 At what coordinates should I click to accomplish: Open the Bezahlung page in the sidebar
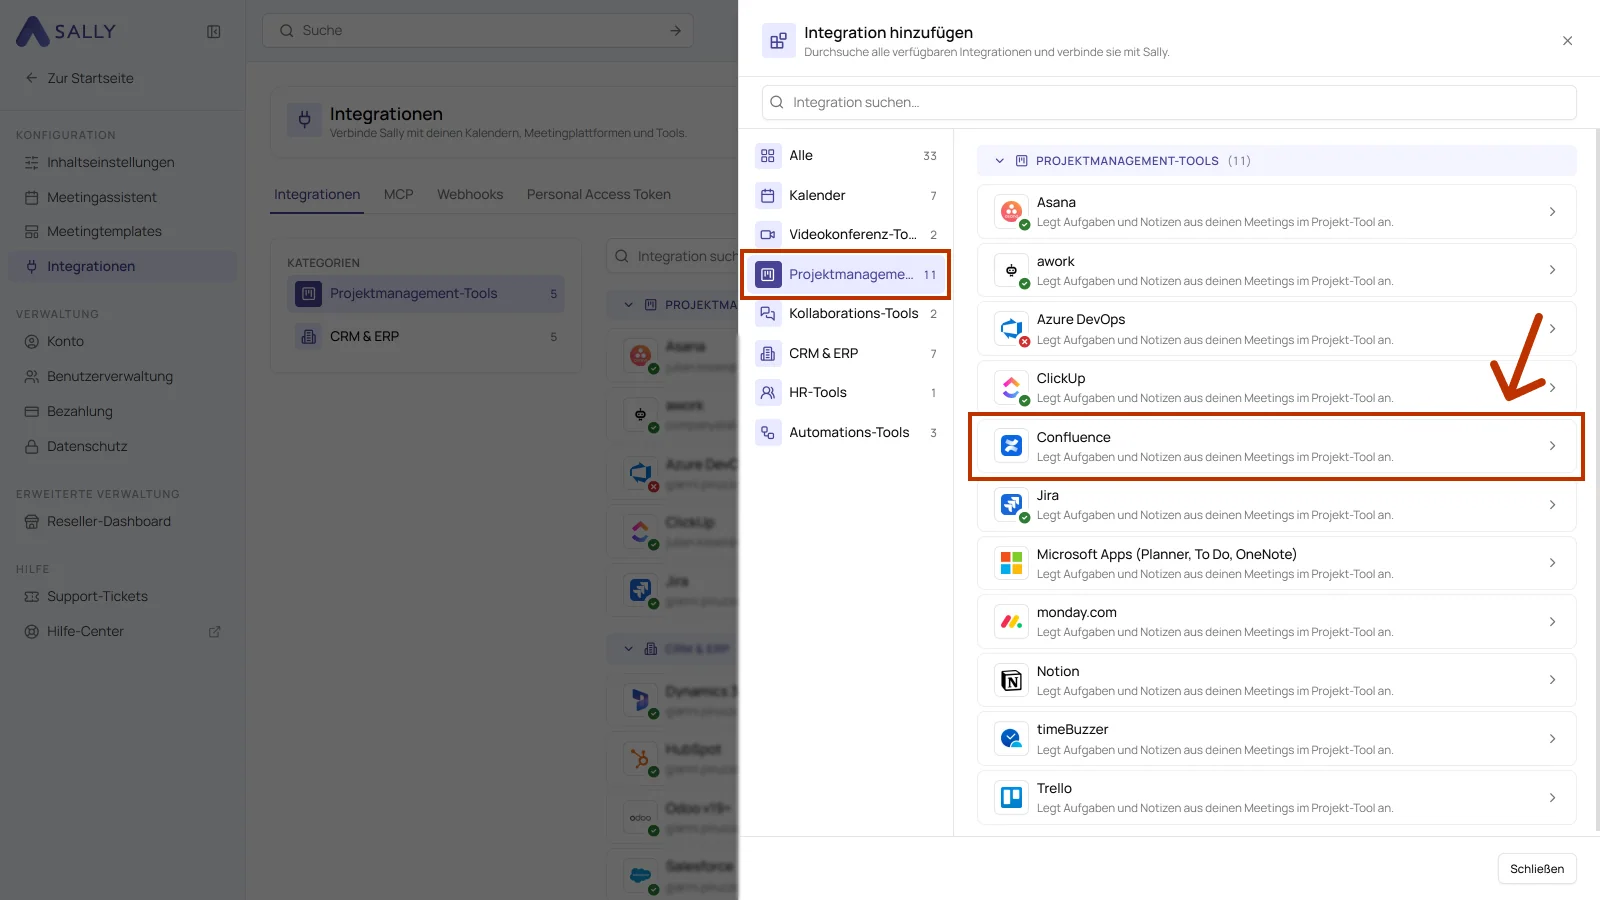point(122,411)
